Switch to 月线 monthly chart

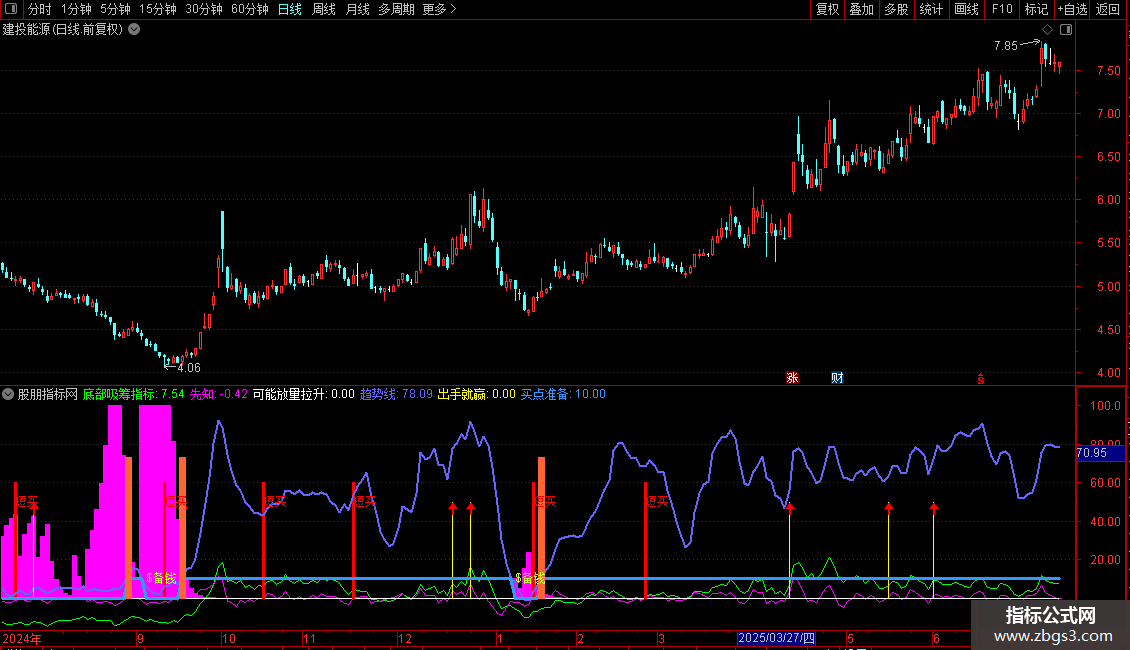pos(357,9)
